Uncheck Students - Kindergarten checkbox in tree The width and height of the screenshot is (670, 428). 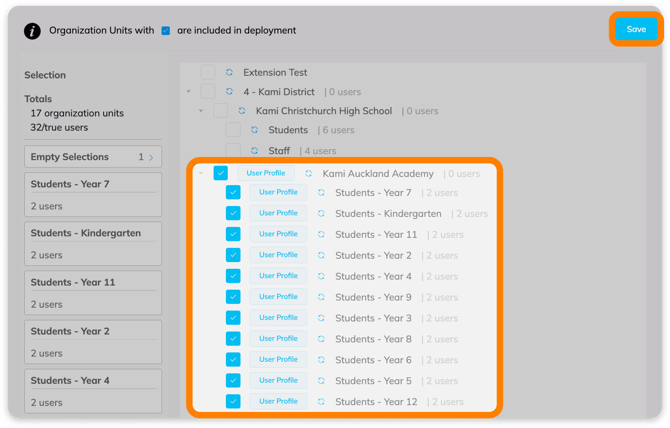(233, 213)
